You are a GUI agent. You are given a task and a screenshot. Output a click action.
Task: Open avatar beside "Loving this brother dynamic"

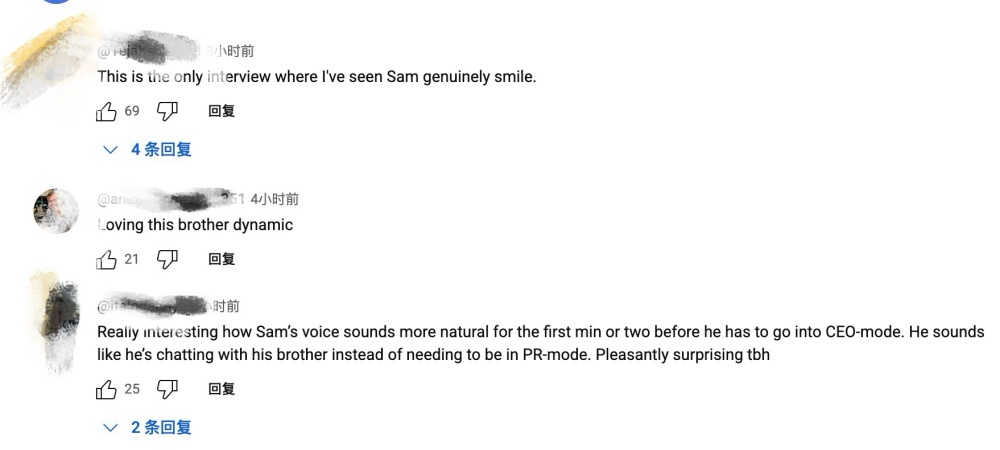(56, 211)
